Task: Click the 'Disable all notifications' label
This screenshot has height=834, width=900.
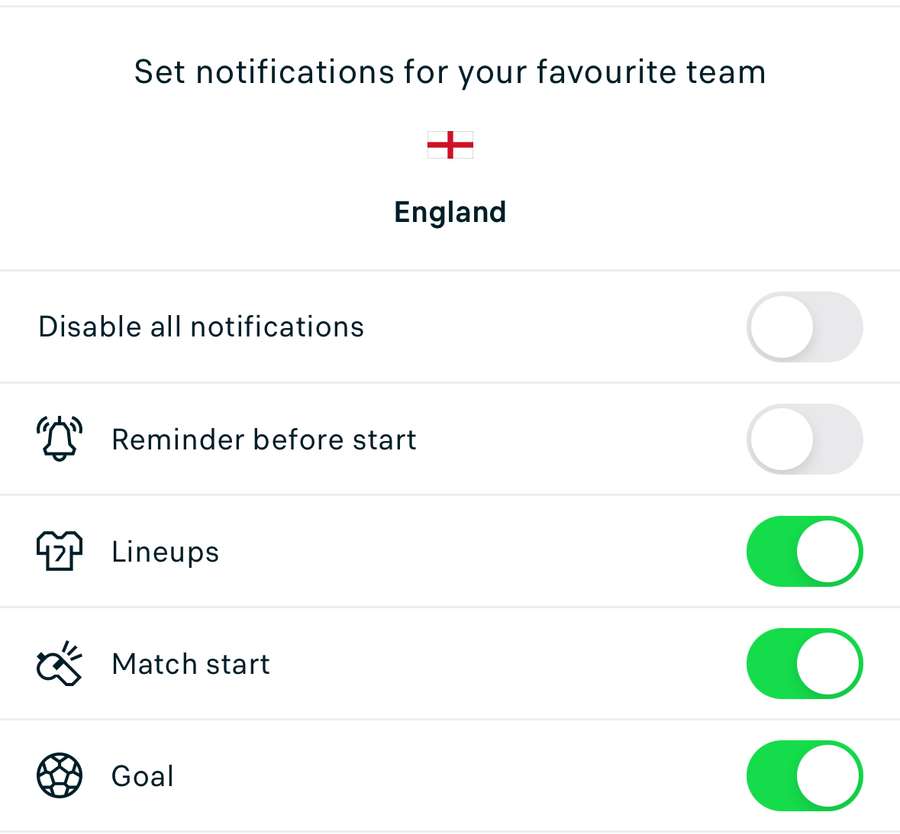Action: pos(201,327)
